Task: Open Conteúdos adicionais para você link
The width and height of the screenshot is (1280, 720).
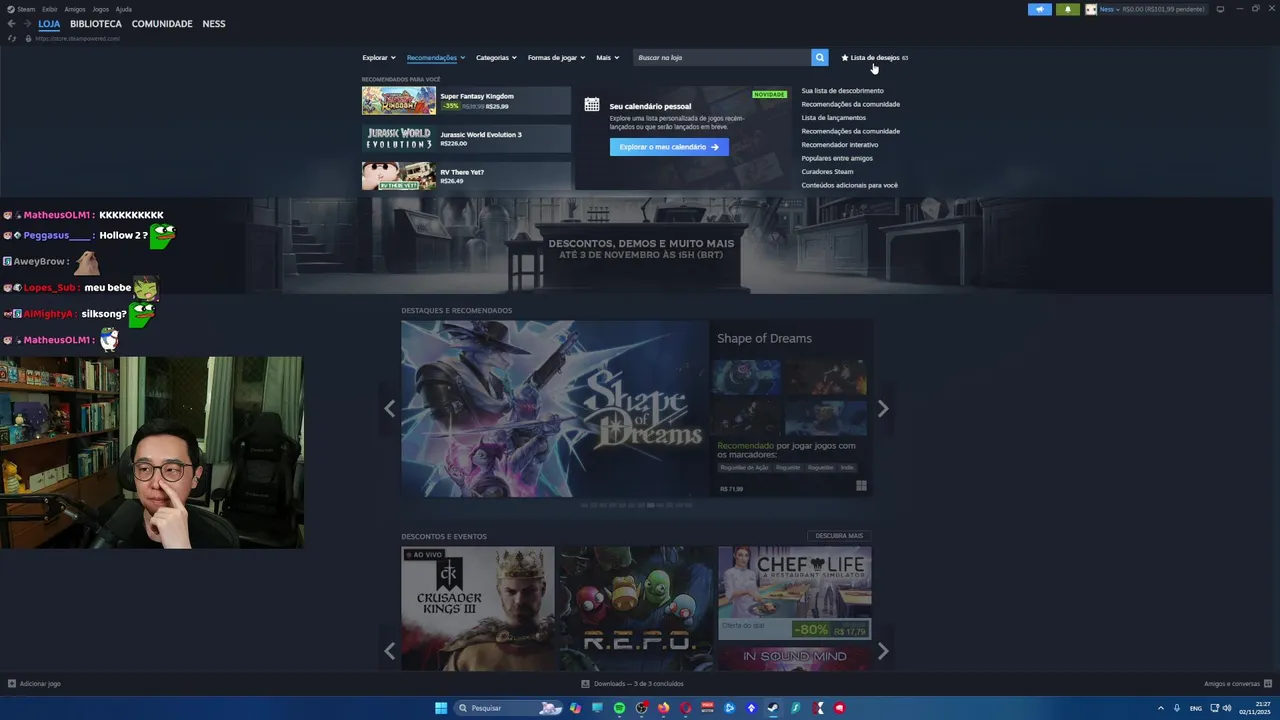Action: pyautogui.click(x=849, y=185)
